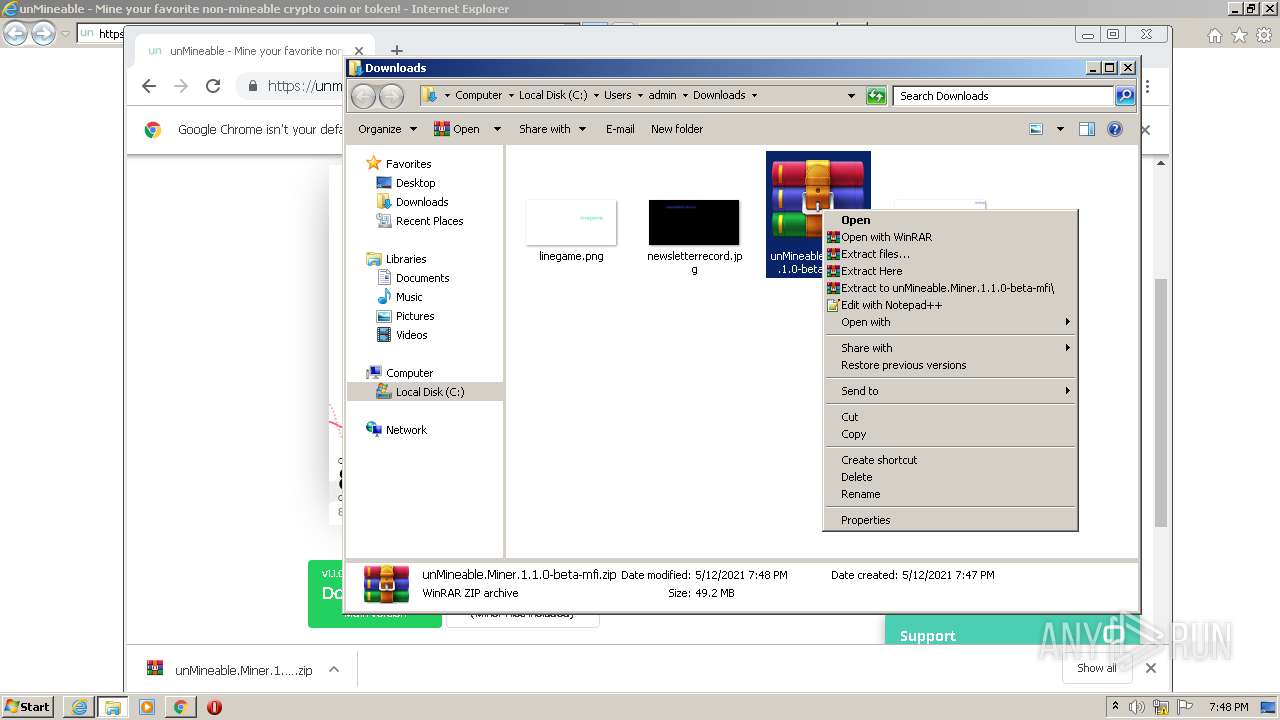Choose Edit with Notepad++
Viewport: 1280px width, 720px height.
pos(891,305)
